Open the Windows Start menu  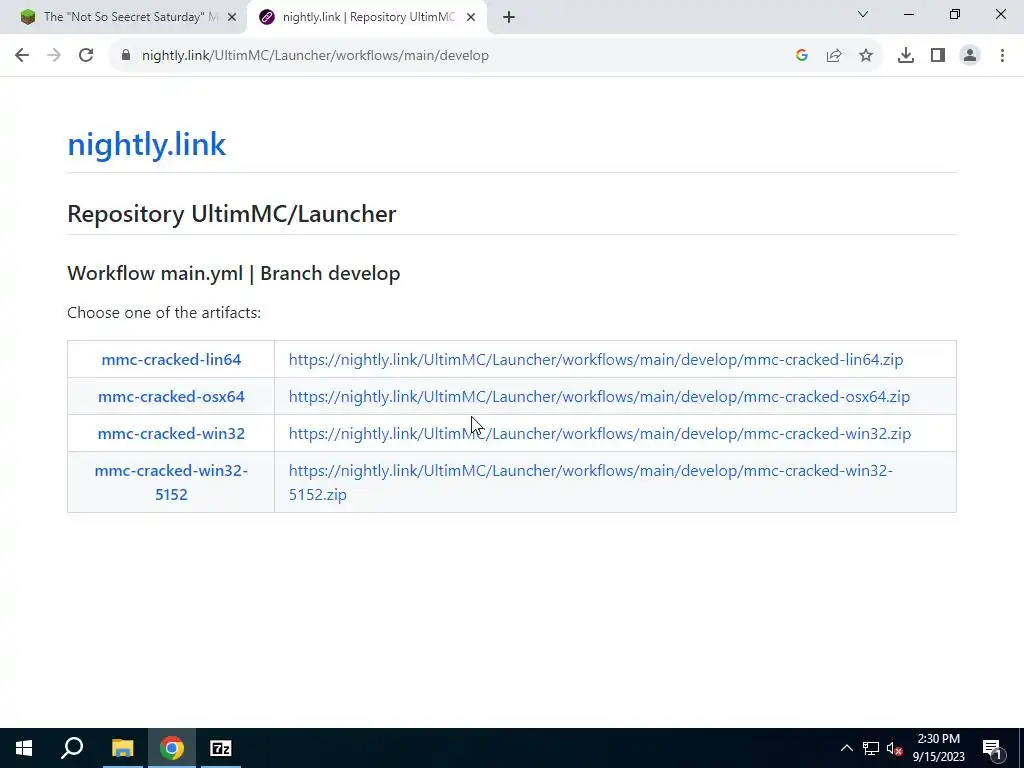click(x=24, y=748)
